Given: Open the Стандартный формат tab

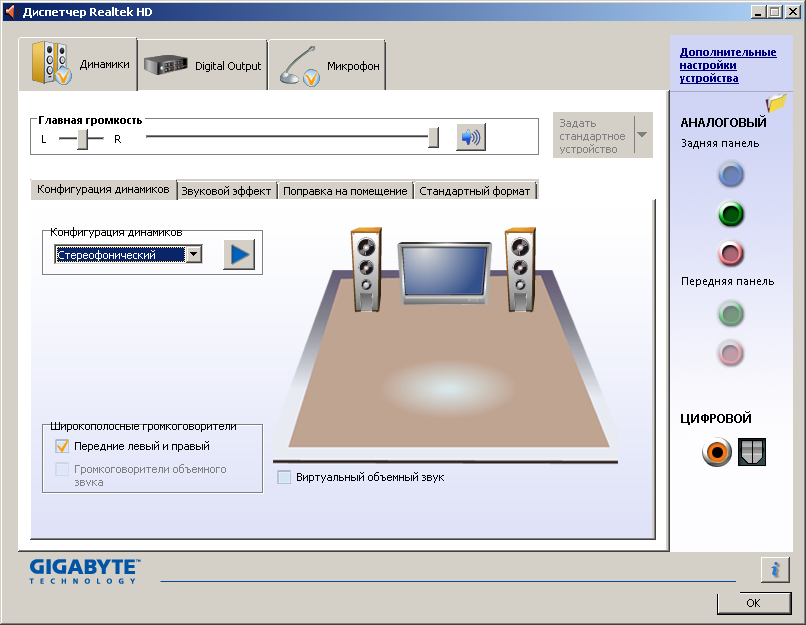Looking at the screenshot, I should pyautogui.click(x=474, y=191).
